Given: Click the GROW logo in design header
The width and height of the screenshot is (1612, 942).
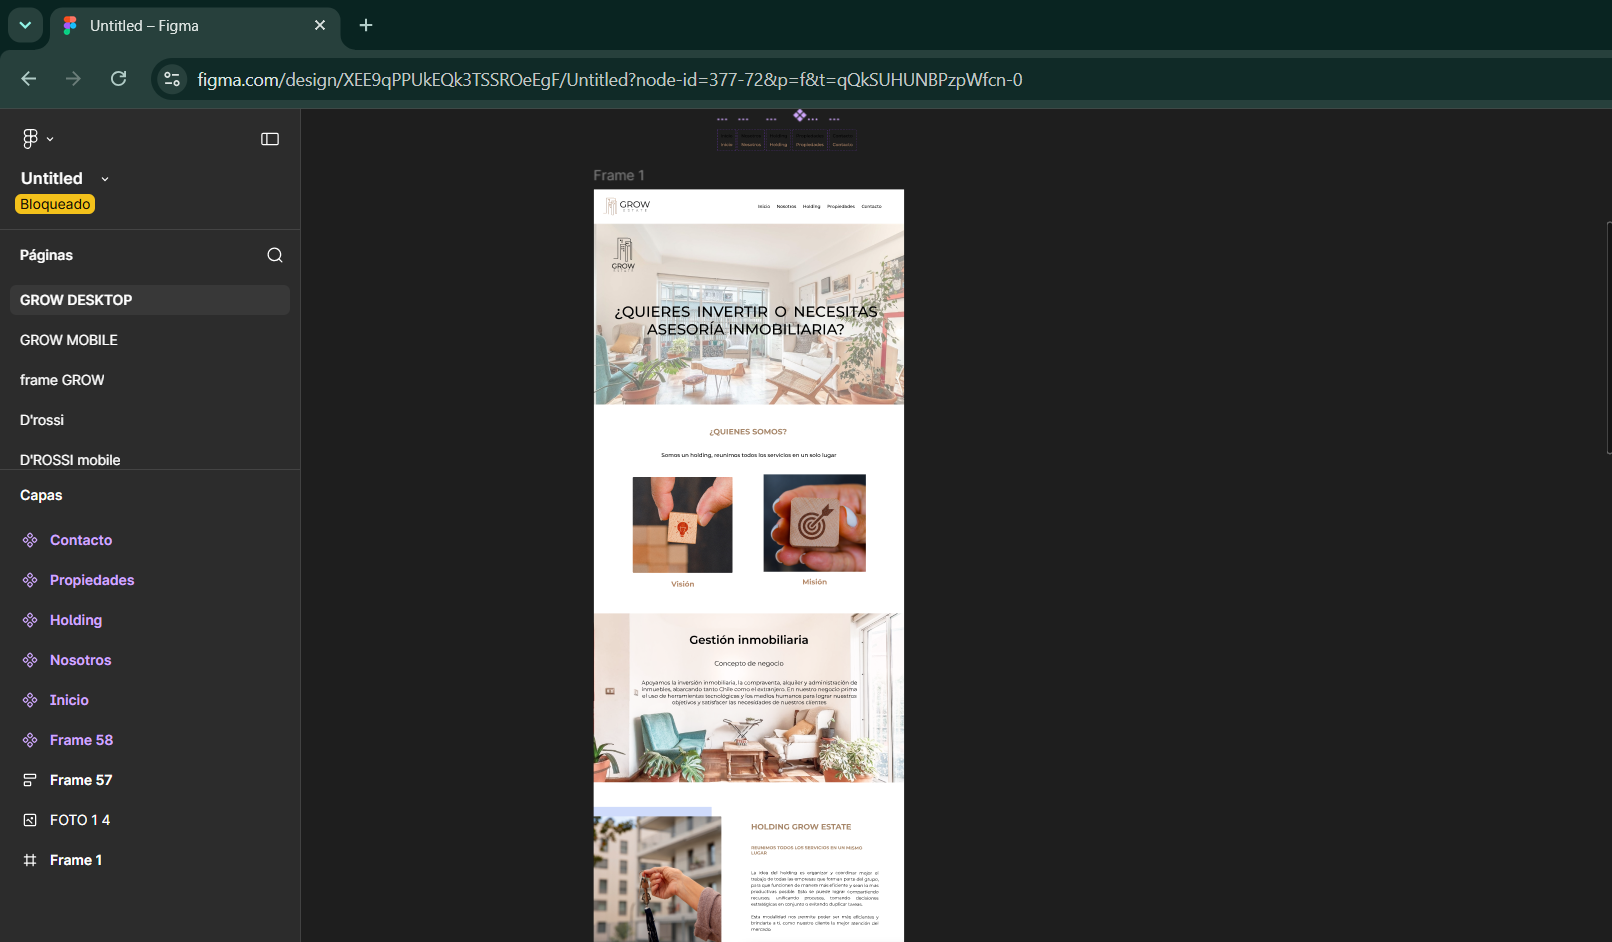Looking at the screenshot, I should coord(627,206).
